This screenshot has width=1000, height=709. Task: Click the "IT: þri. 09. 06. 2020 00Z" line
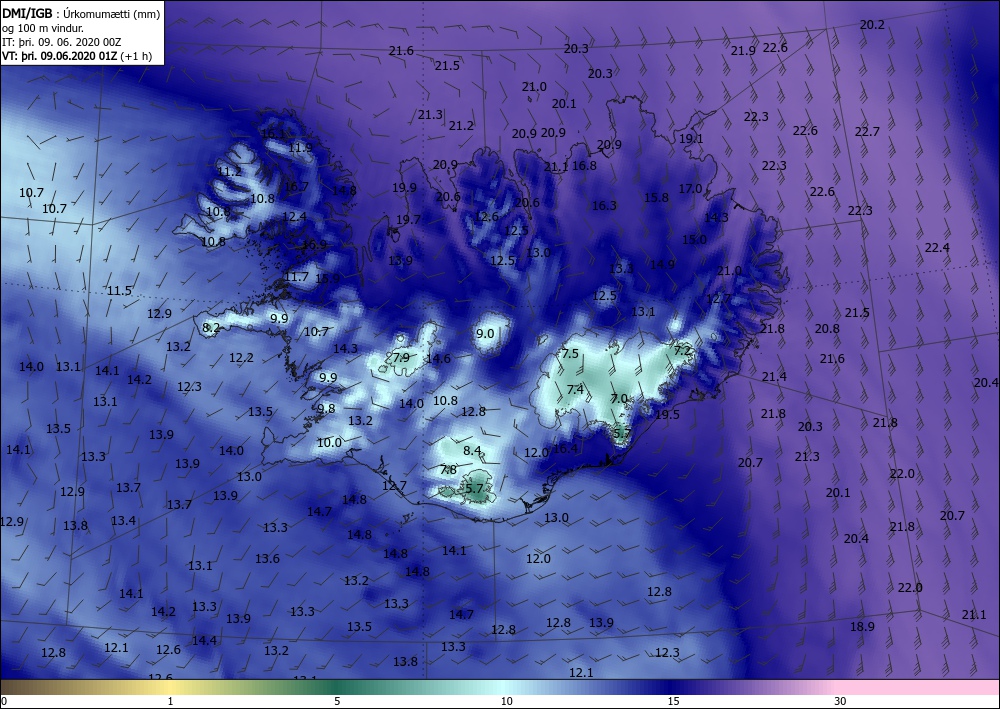click(62, 42)
